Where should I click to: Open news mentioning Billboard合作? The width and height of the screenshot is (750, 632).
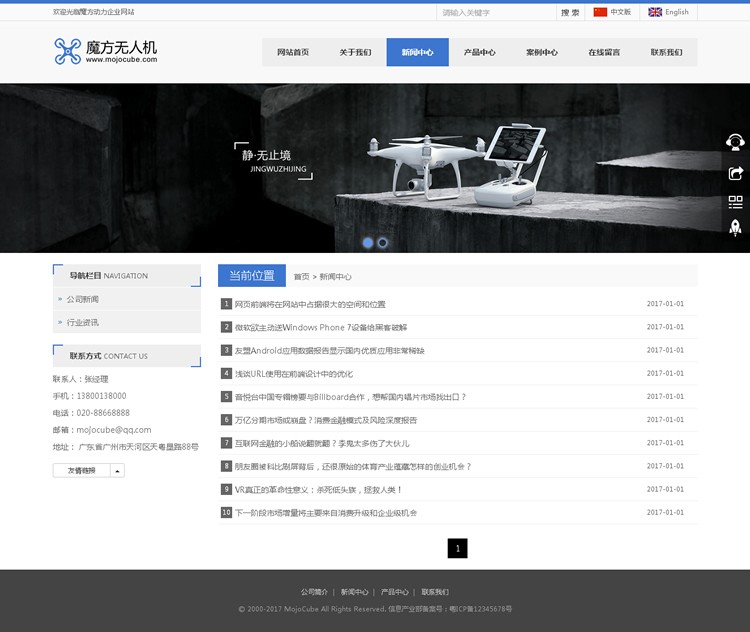[350, 397]
